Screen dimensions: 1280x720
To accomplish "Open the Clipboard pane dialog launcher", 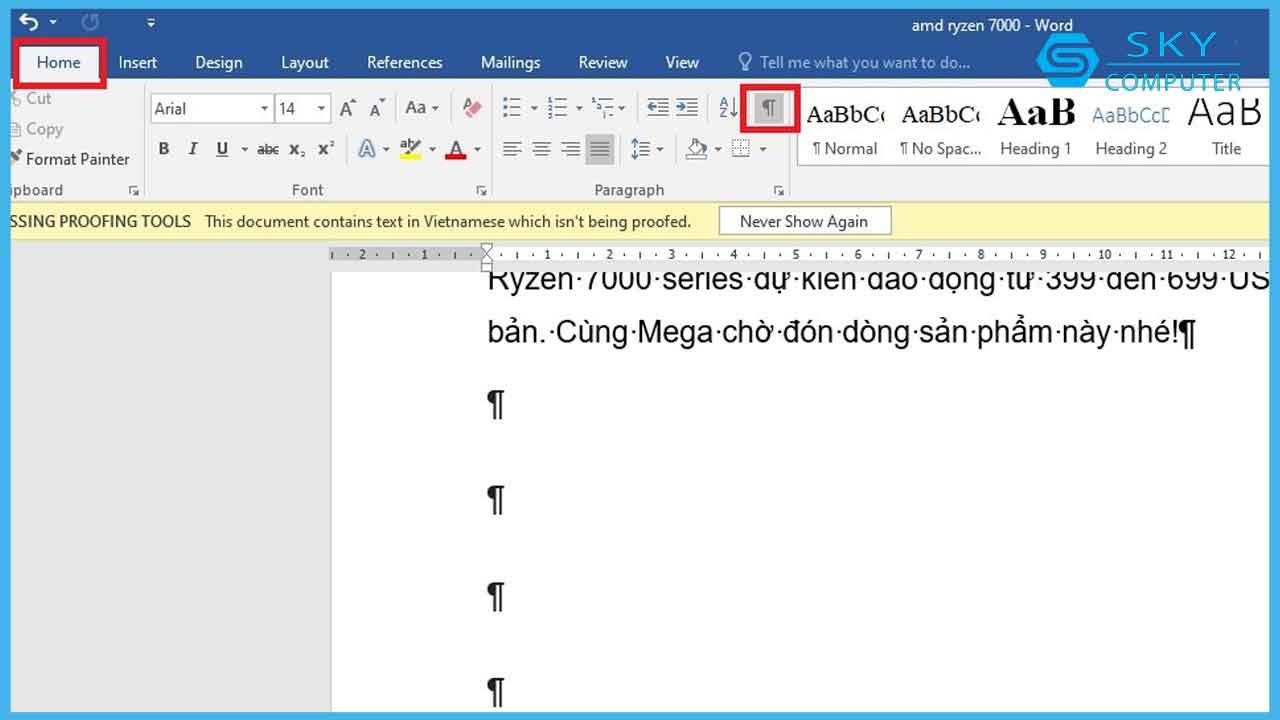I will tap(134, 190).
